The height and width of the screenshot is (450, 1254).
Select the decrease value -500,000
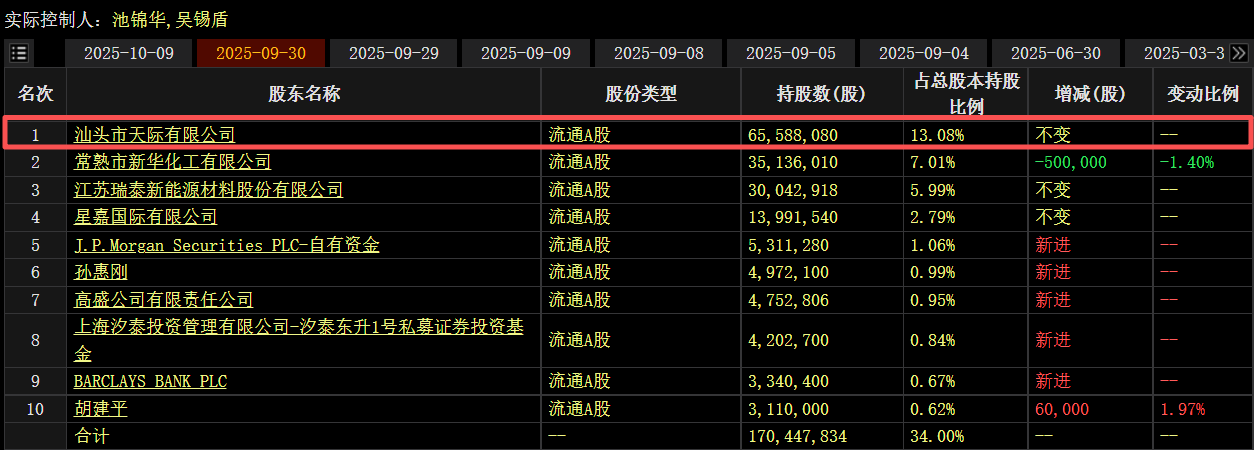tap(1071, 162)
